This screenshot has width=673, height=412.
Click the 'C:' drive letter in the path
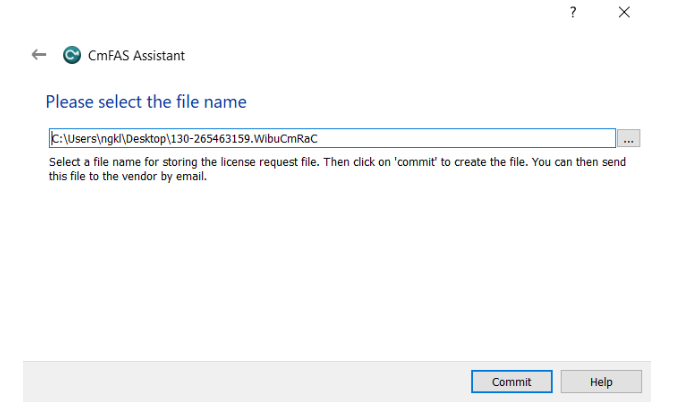57,139
